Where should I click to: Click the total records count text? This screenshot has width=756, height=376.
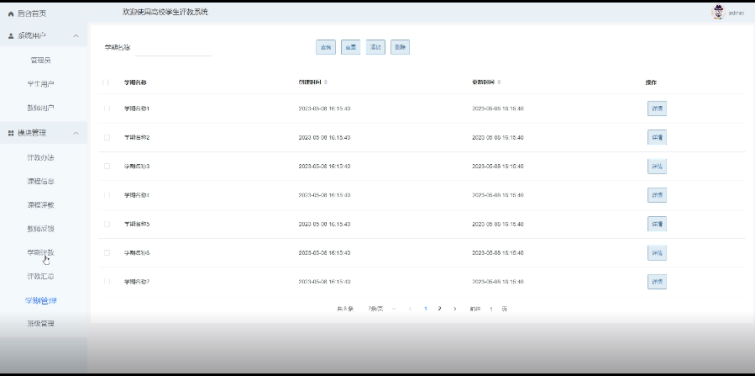[x=345, y=309]
